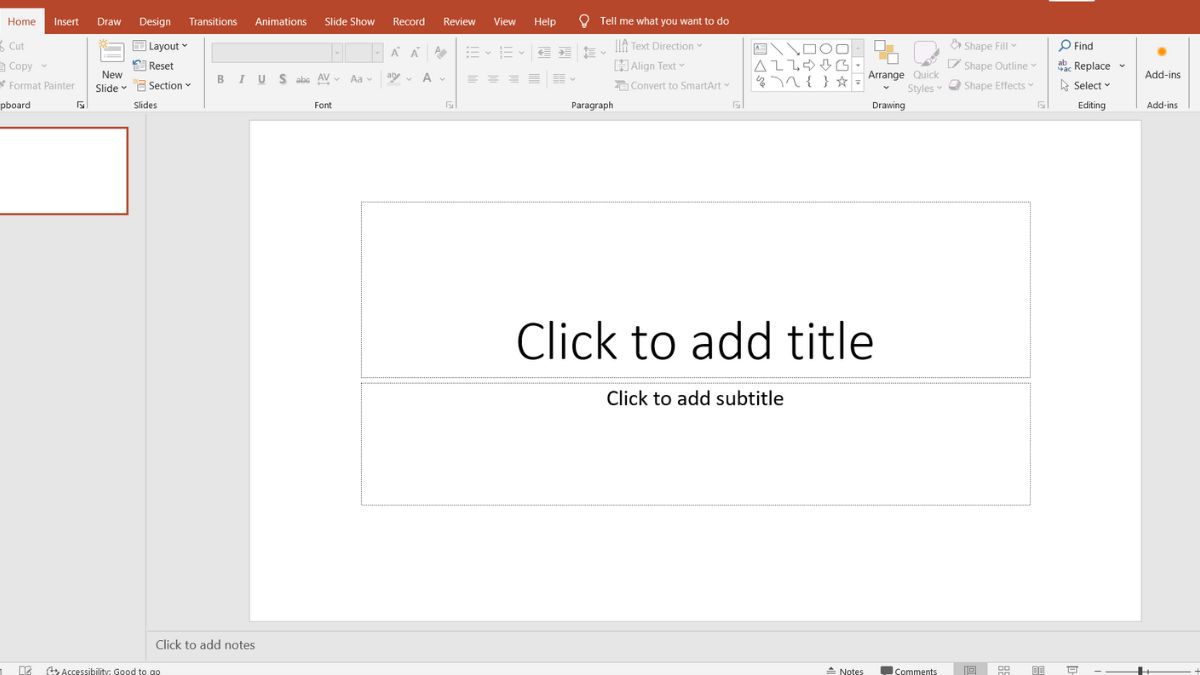Open the Align Text dropdown
Image resolution: width=1200 pixels, height=675 pixels.
[x=651, y=66]
